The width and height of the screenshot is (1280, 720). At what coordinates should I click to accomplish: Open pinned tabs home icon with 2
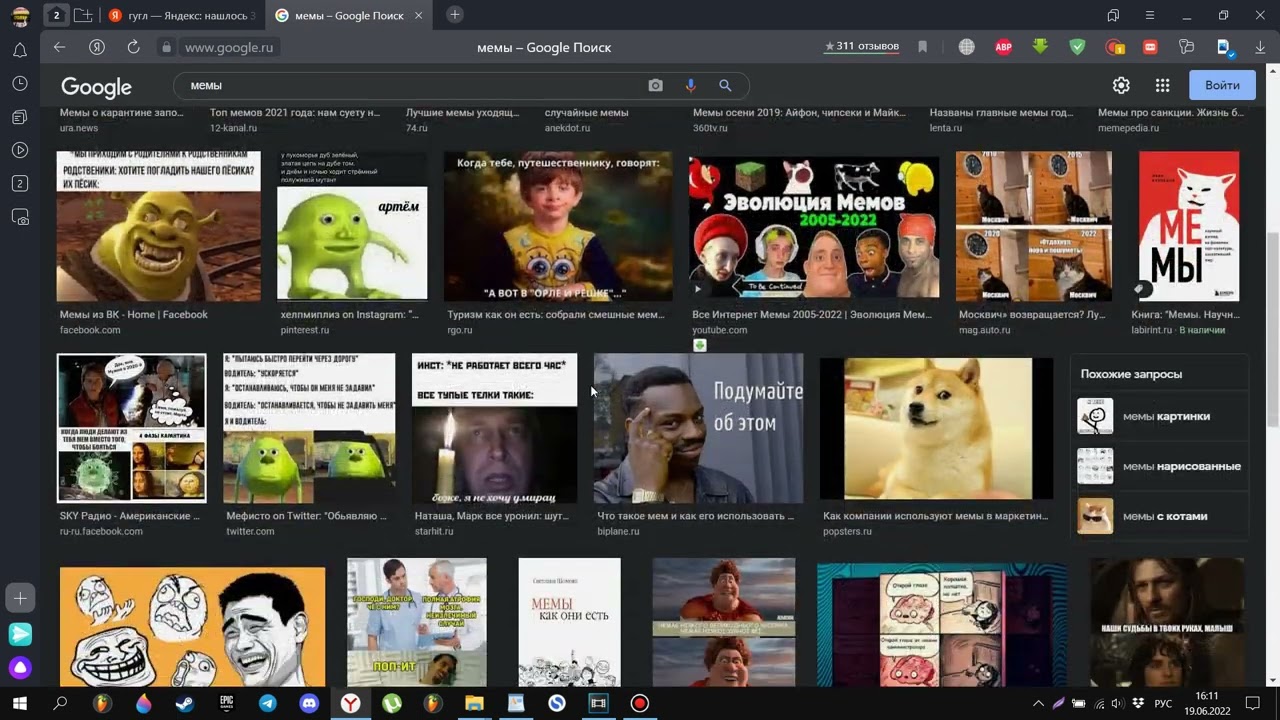click(56, 15)
